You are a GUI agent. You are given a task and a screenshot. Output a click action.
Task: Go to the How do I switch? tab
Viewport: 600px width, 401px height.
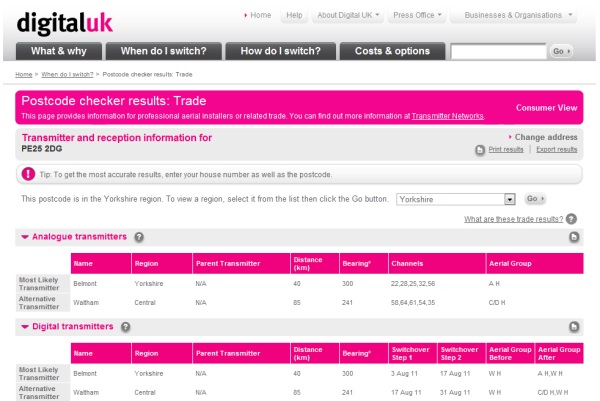pyautogui.click(x=280, y=51)
